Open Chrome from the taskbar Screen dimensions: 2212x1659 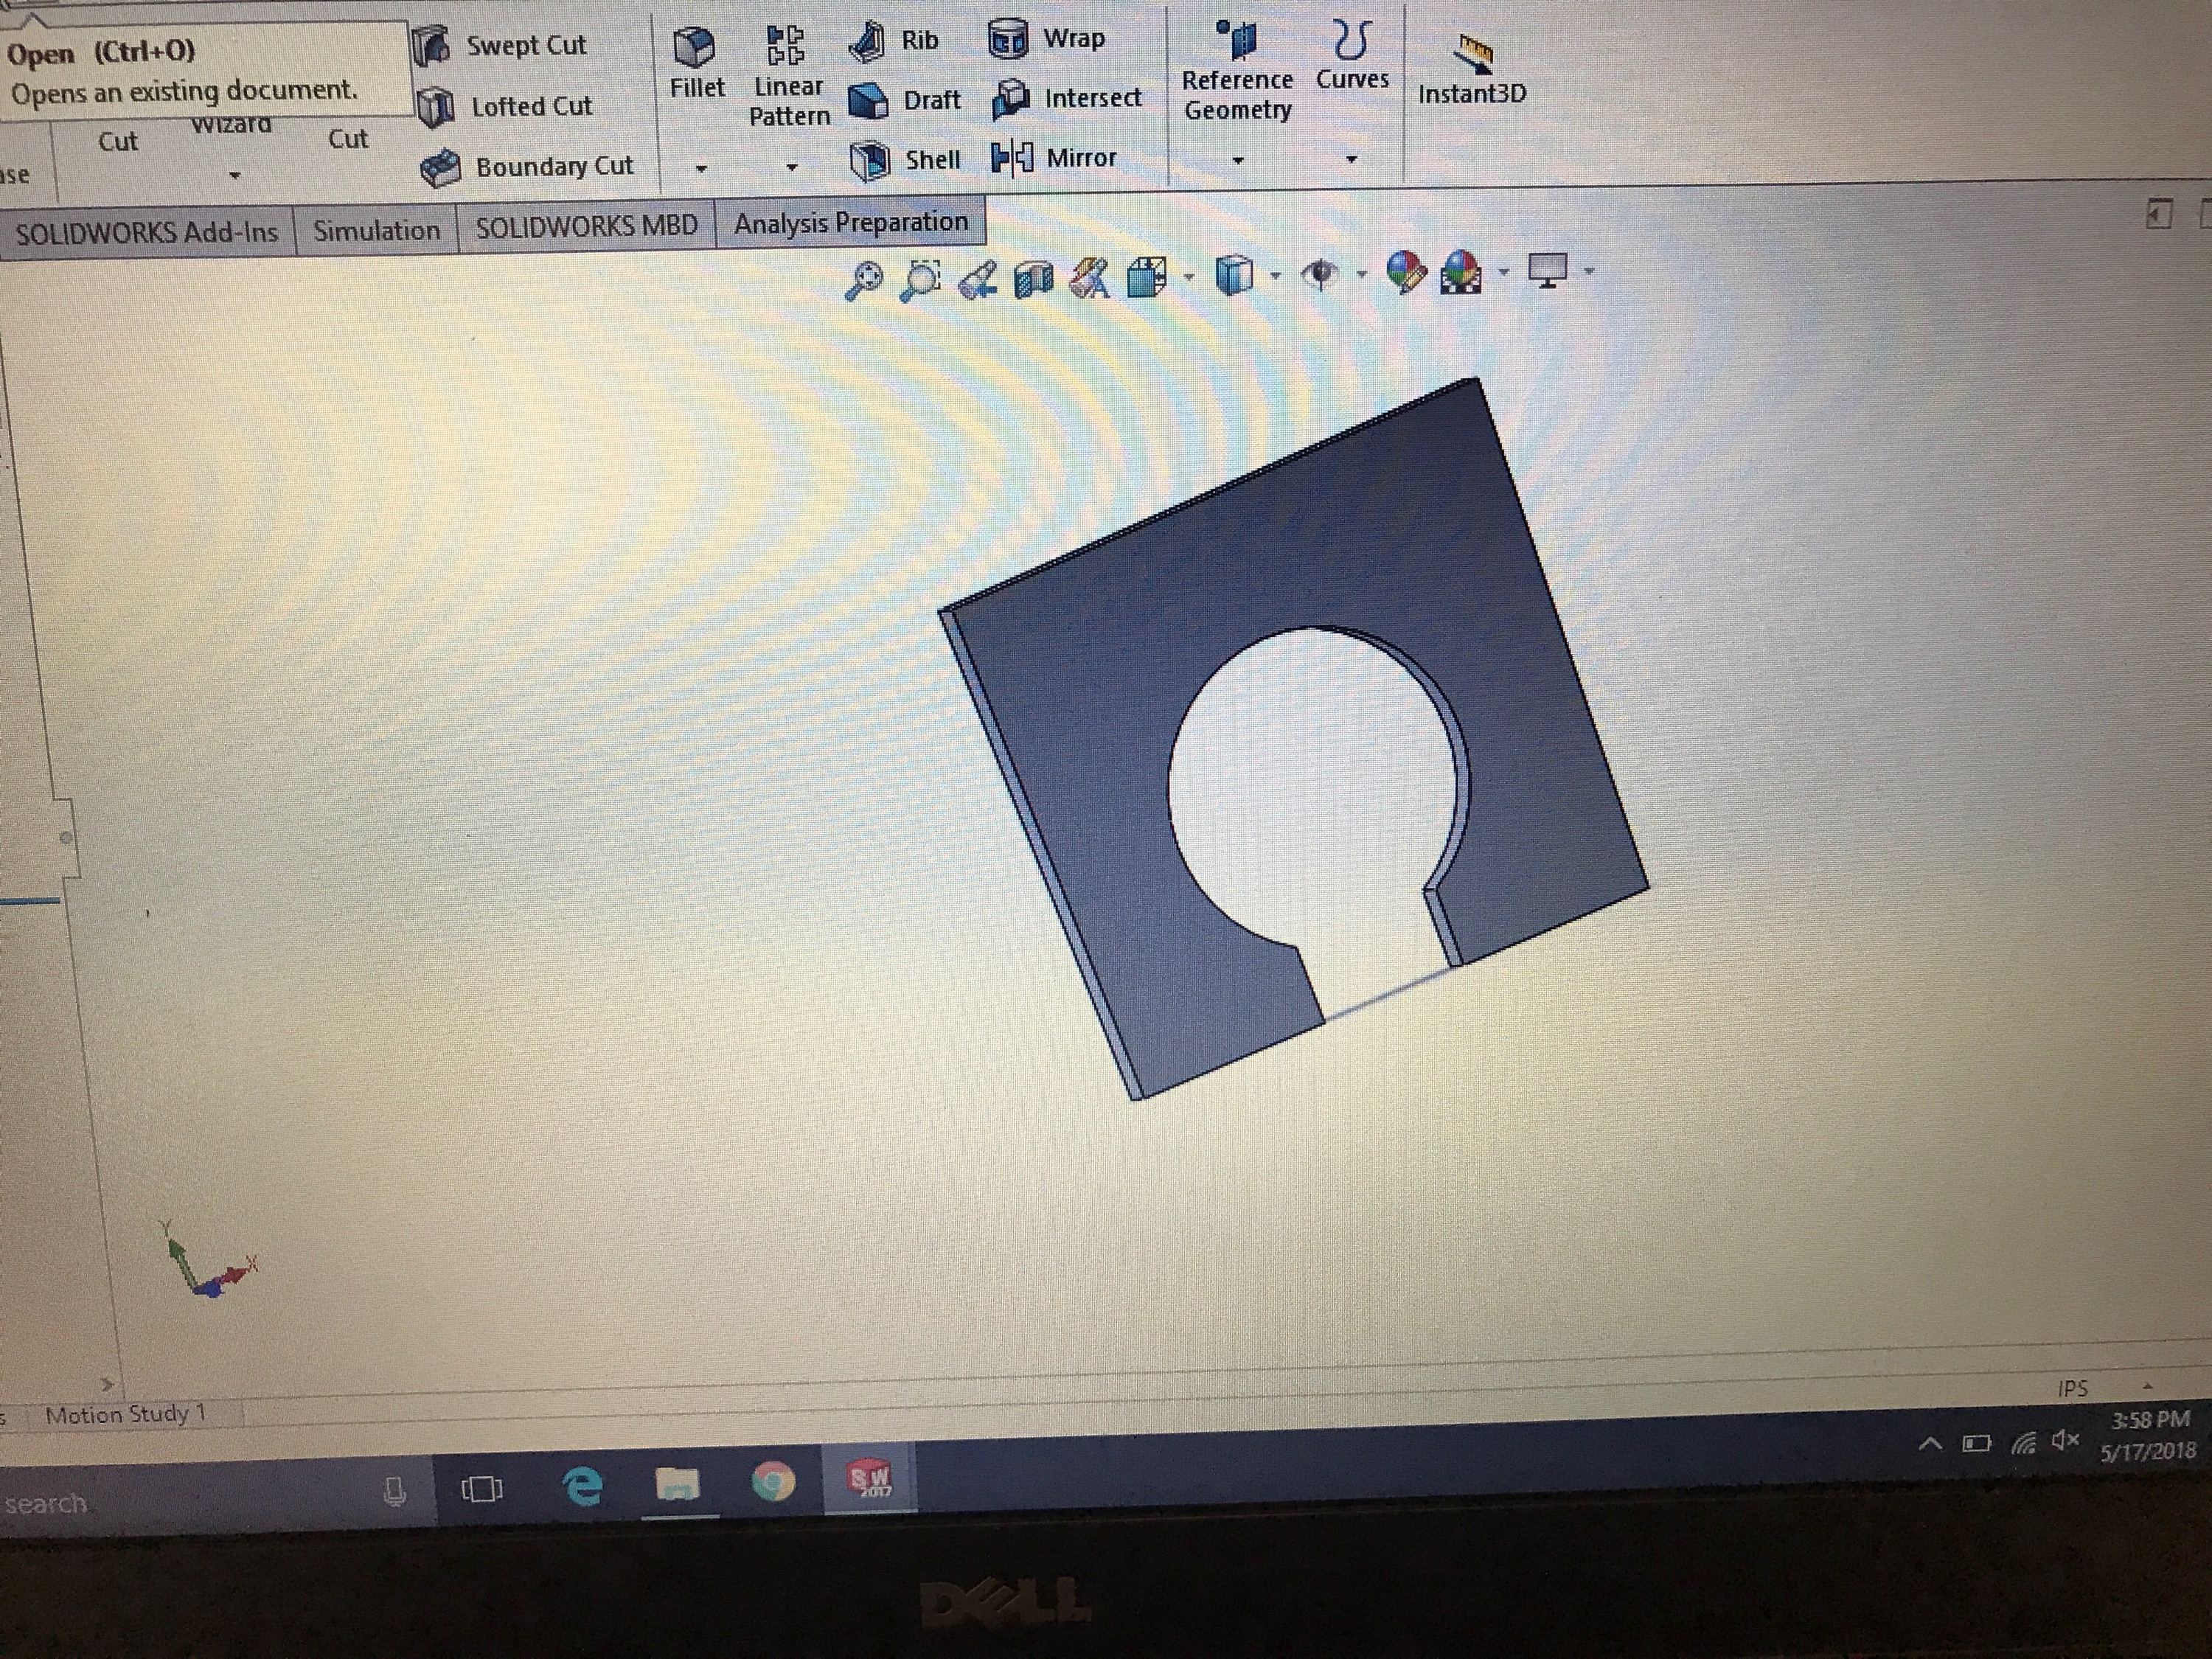pyautogui.click(x=773, y=1483)
